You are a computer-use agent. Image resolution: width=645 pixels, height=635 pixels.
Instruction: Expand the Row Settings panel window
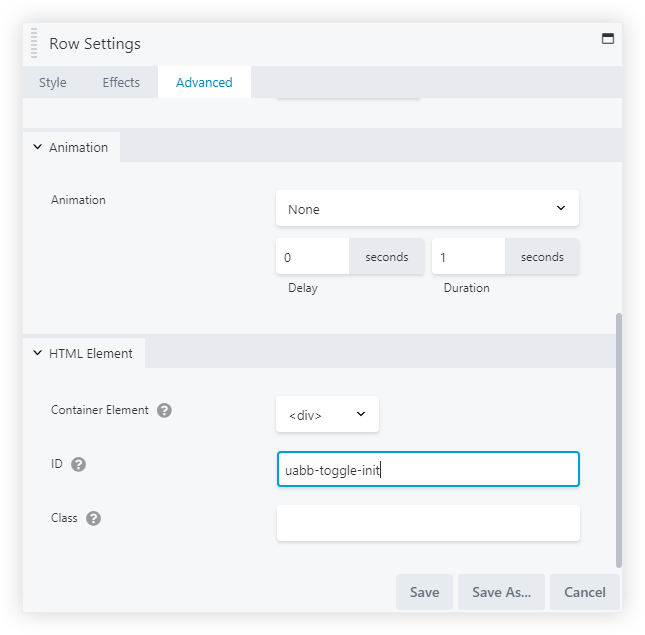[606, 39]
